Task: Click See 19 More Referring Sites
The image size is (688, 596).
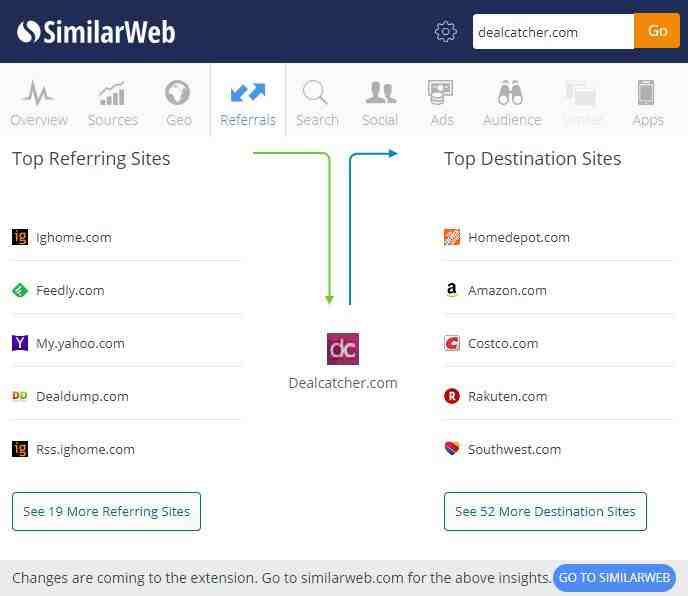Action: [x=107, y=511]
